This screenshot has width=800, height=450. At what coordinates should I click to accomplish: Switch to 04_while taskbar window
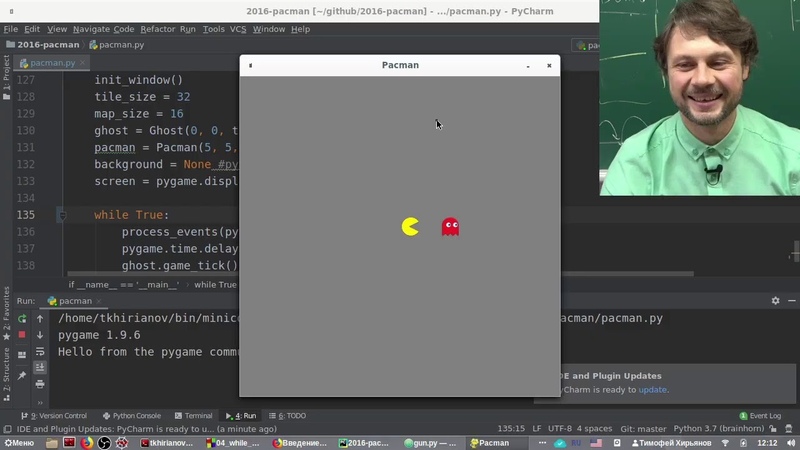click(x=233, y=443)
